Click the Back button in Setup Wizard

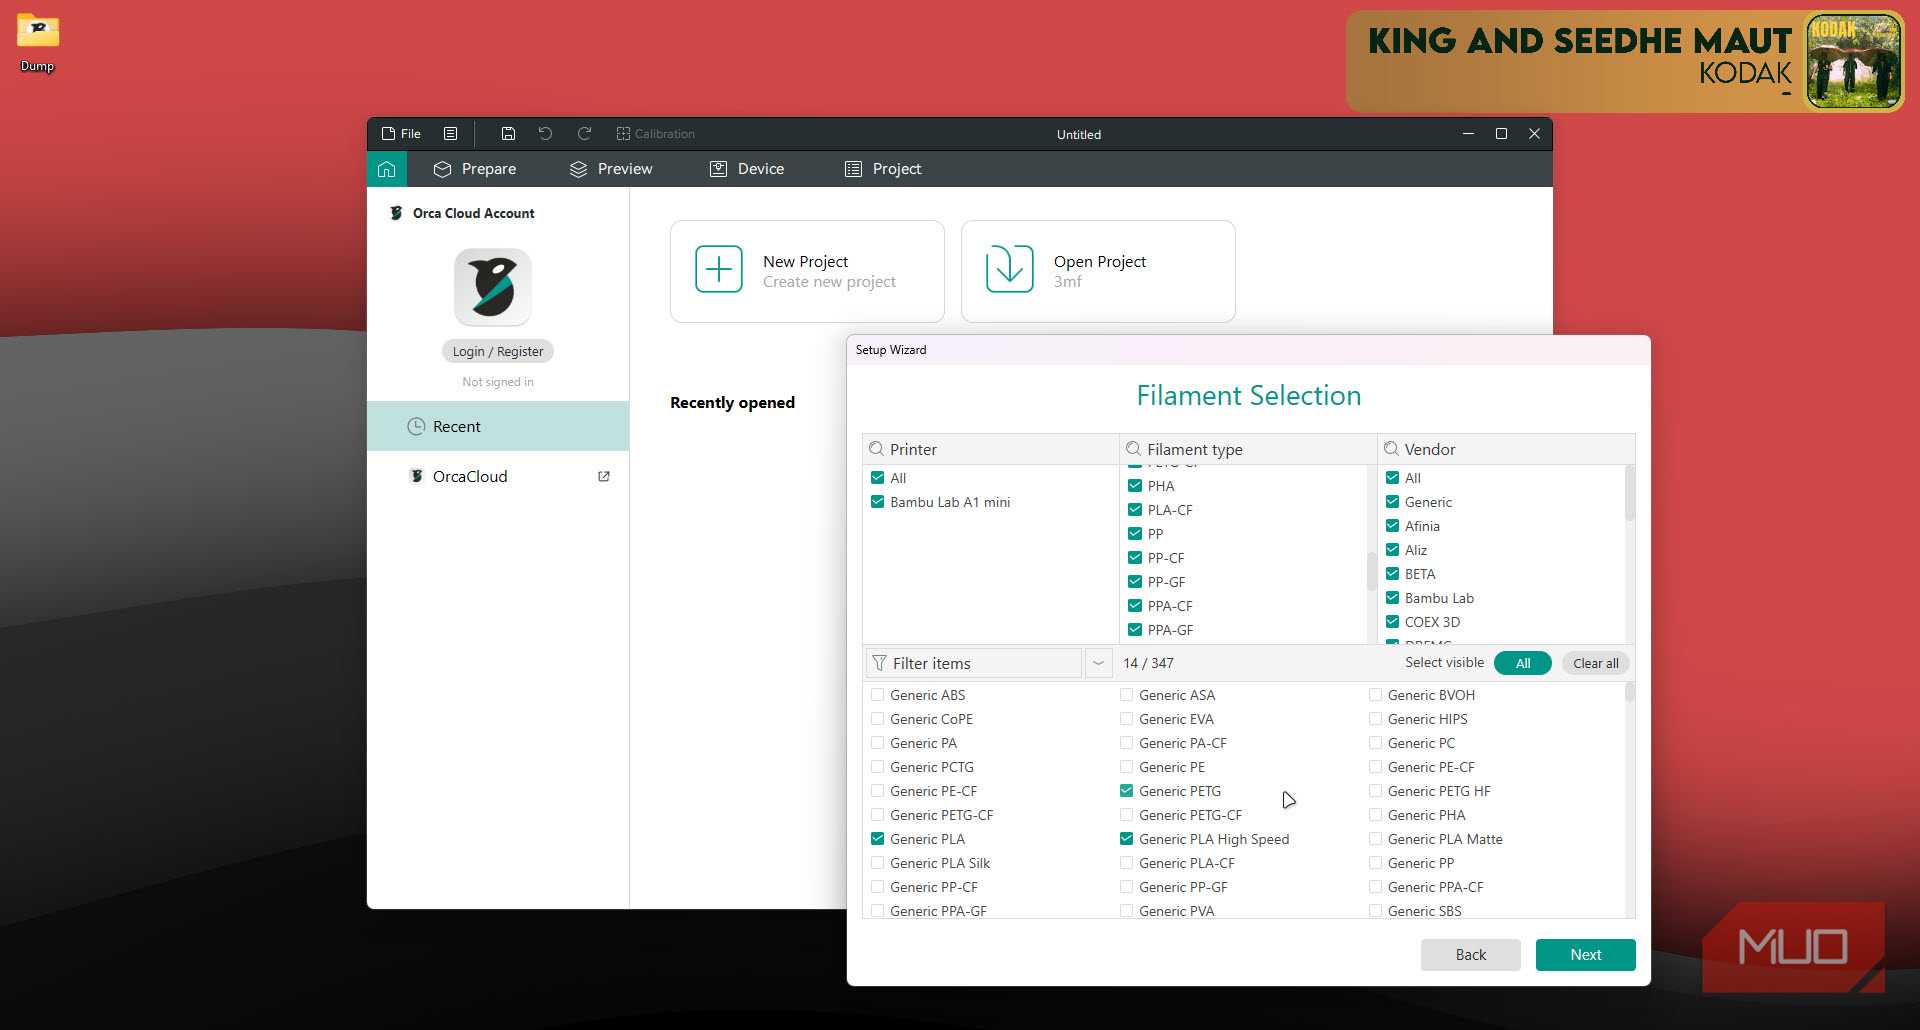coord(1470,955)
